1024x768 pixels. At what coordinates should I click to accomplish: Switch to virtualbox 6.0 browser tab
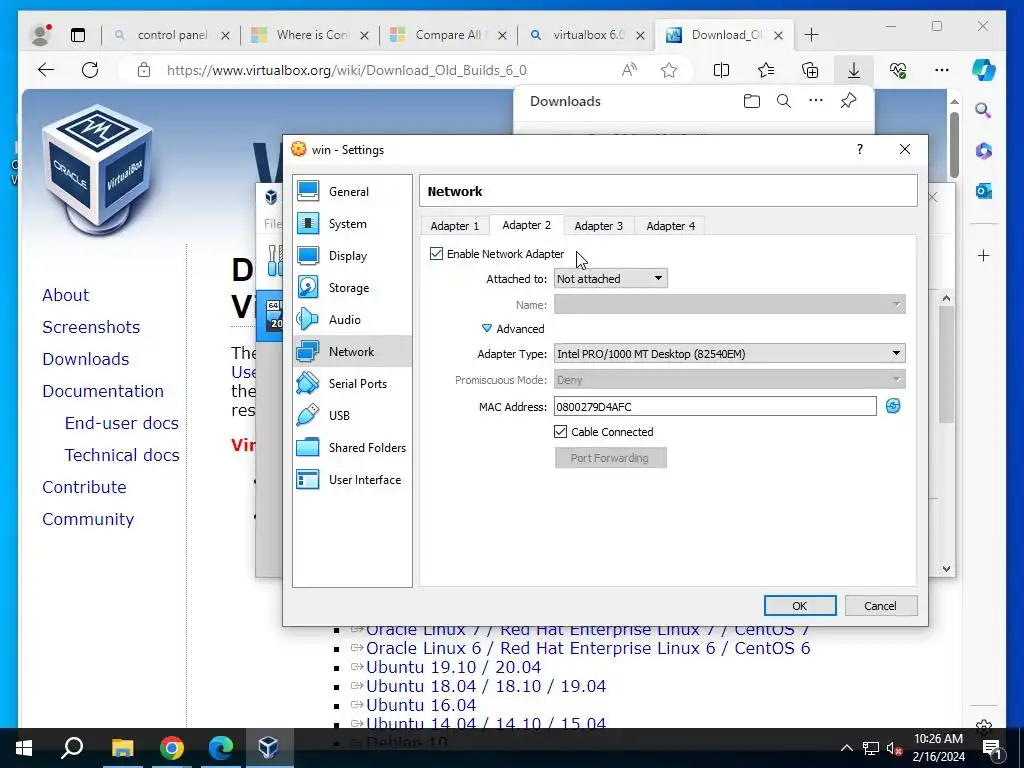pos(588,35)
